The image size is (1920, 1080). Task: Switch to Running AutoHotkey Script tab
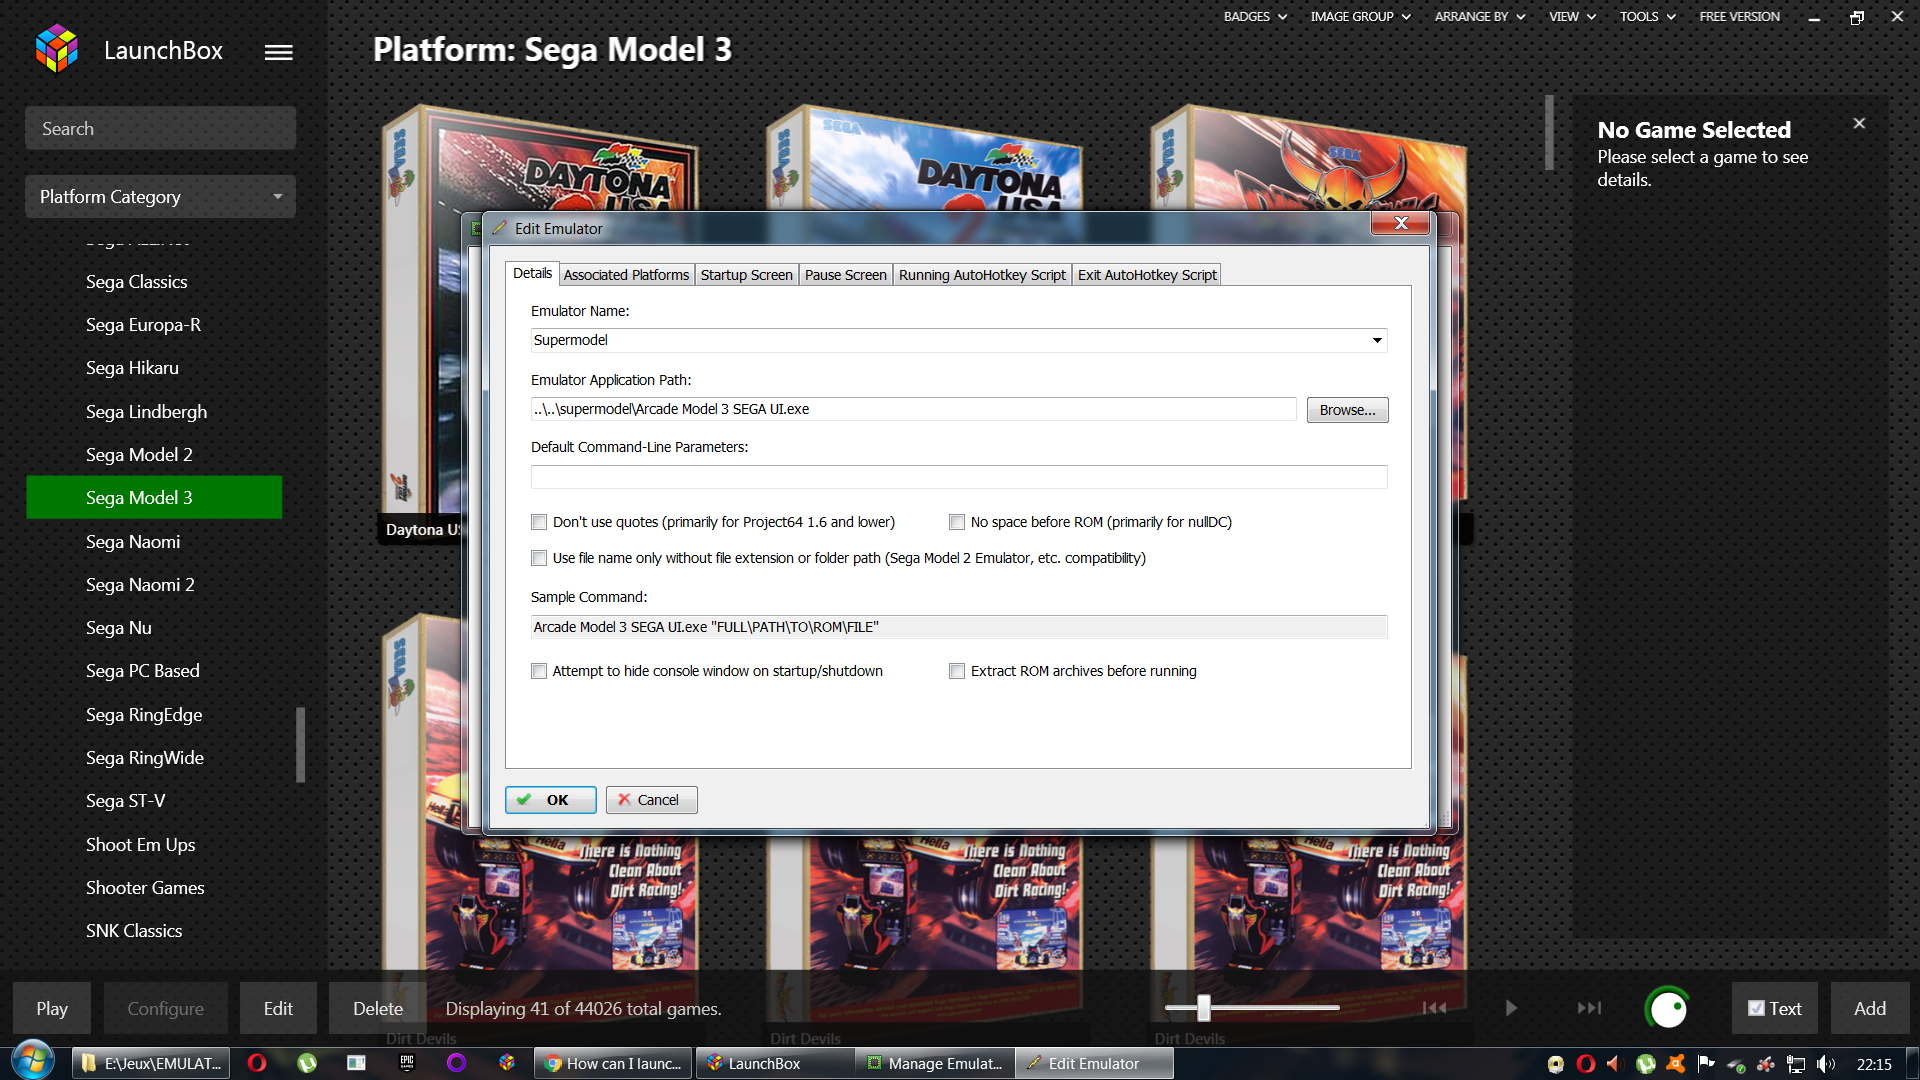click(982, 275)
